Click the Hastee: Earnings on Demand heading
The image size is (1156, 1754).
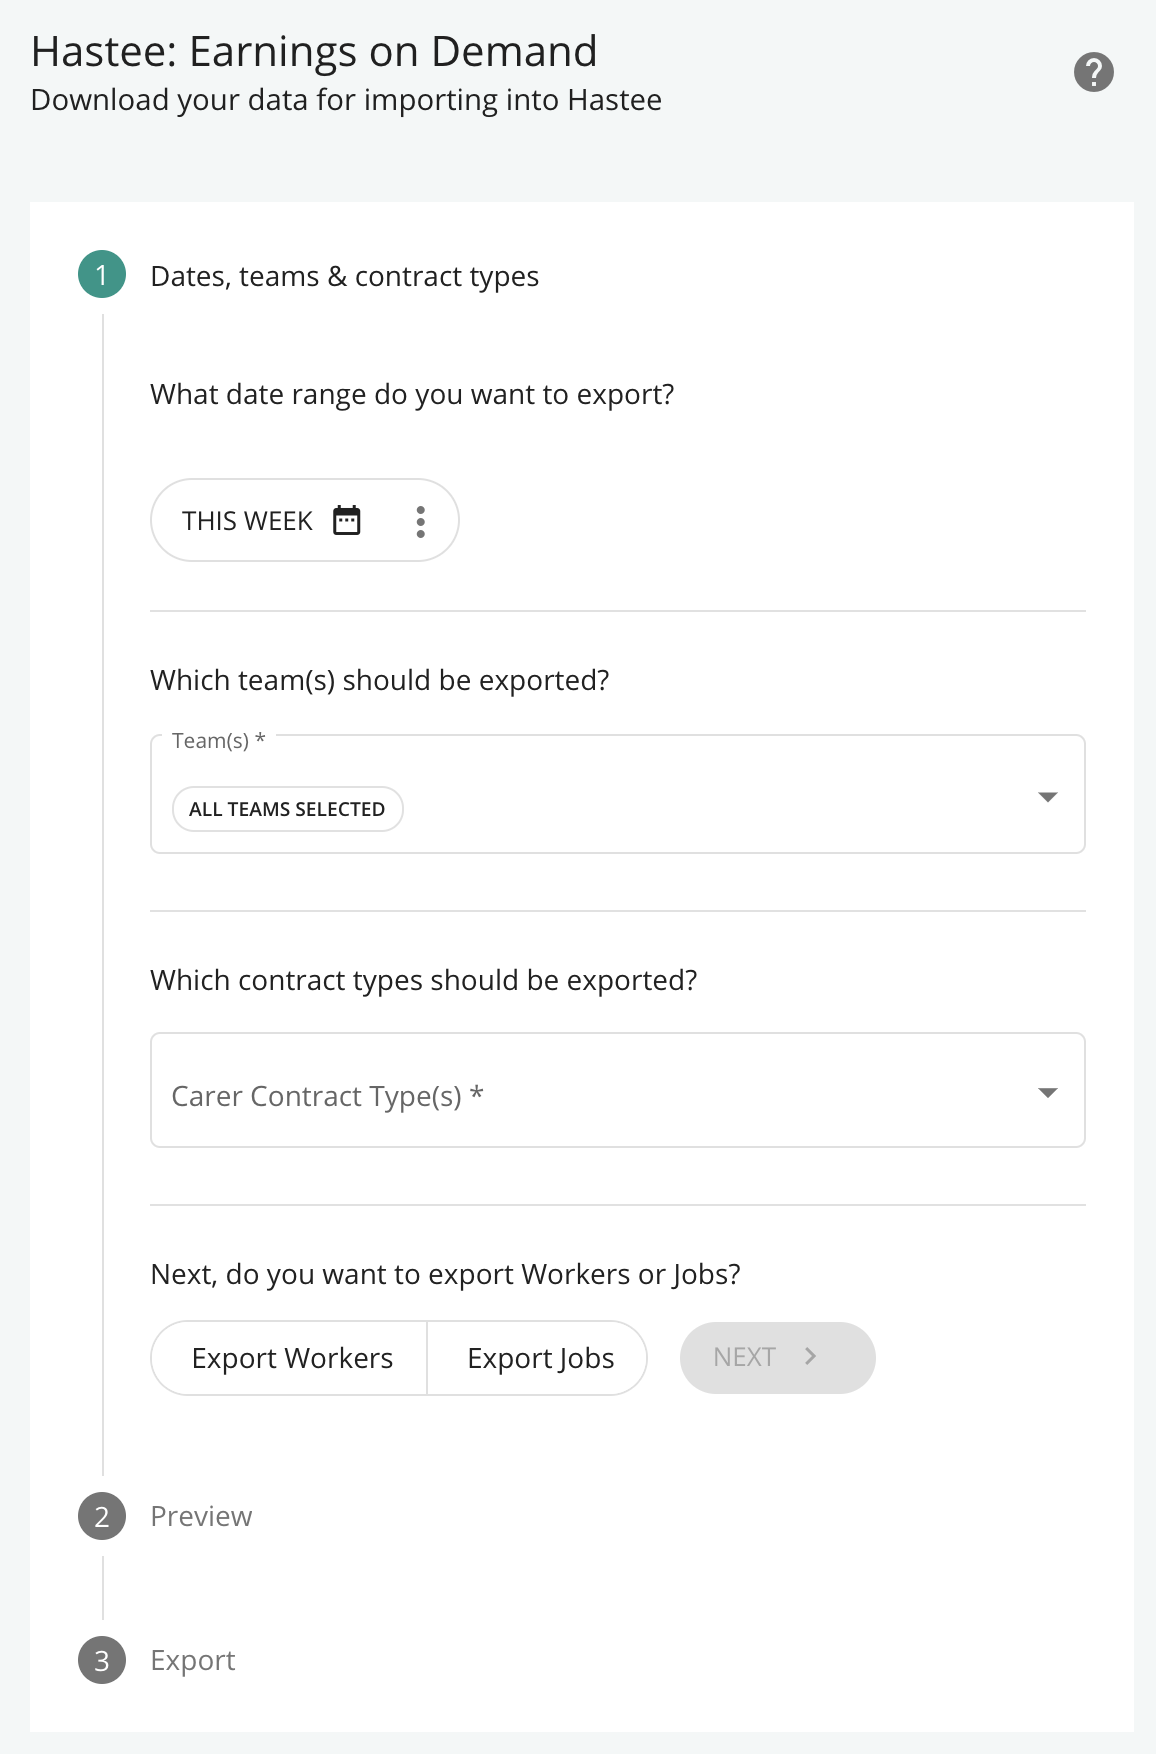pyautogui.click(x=314, y=52)
